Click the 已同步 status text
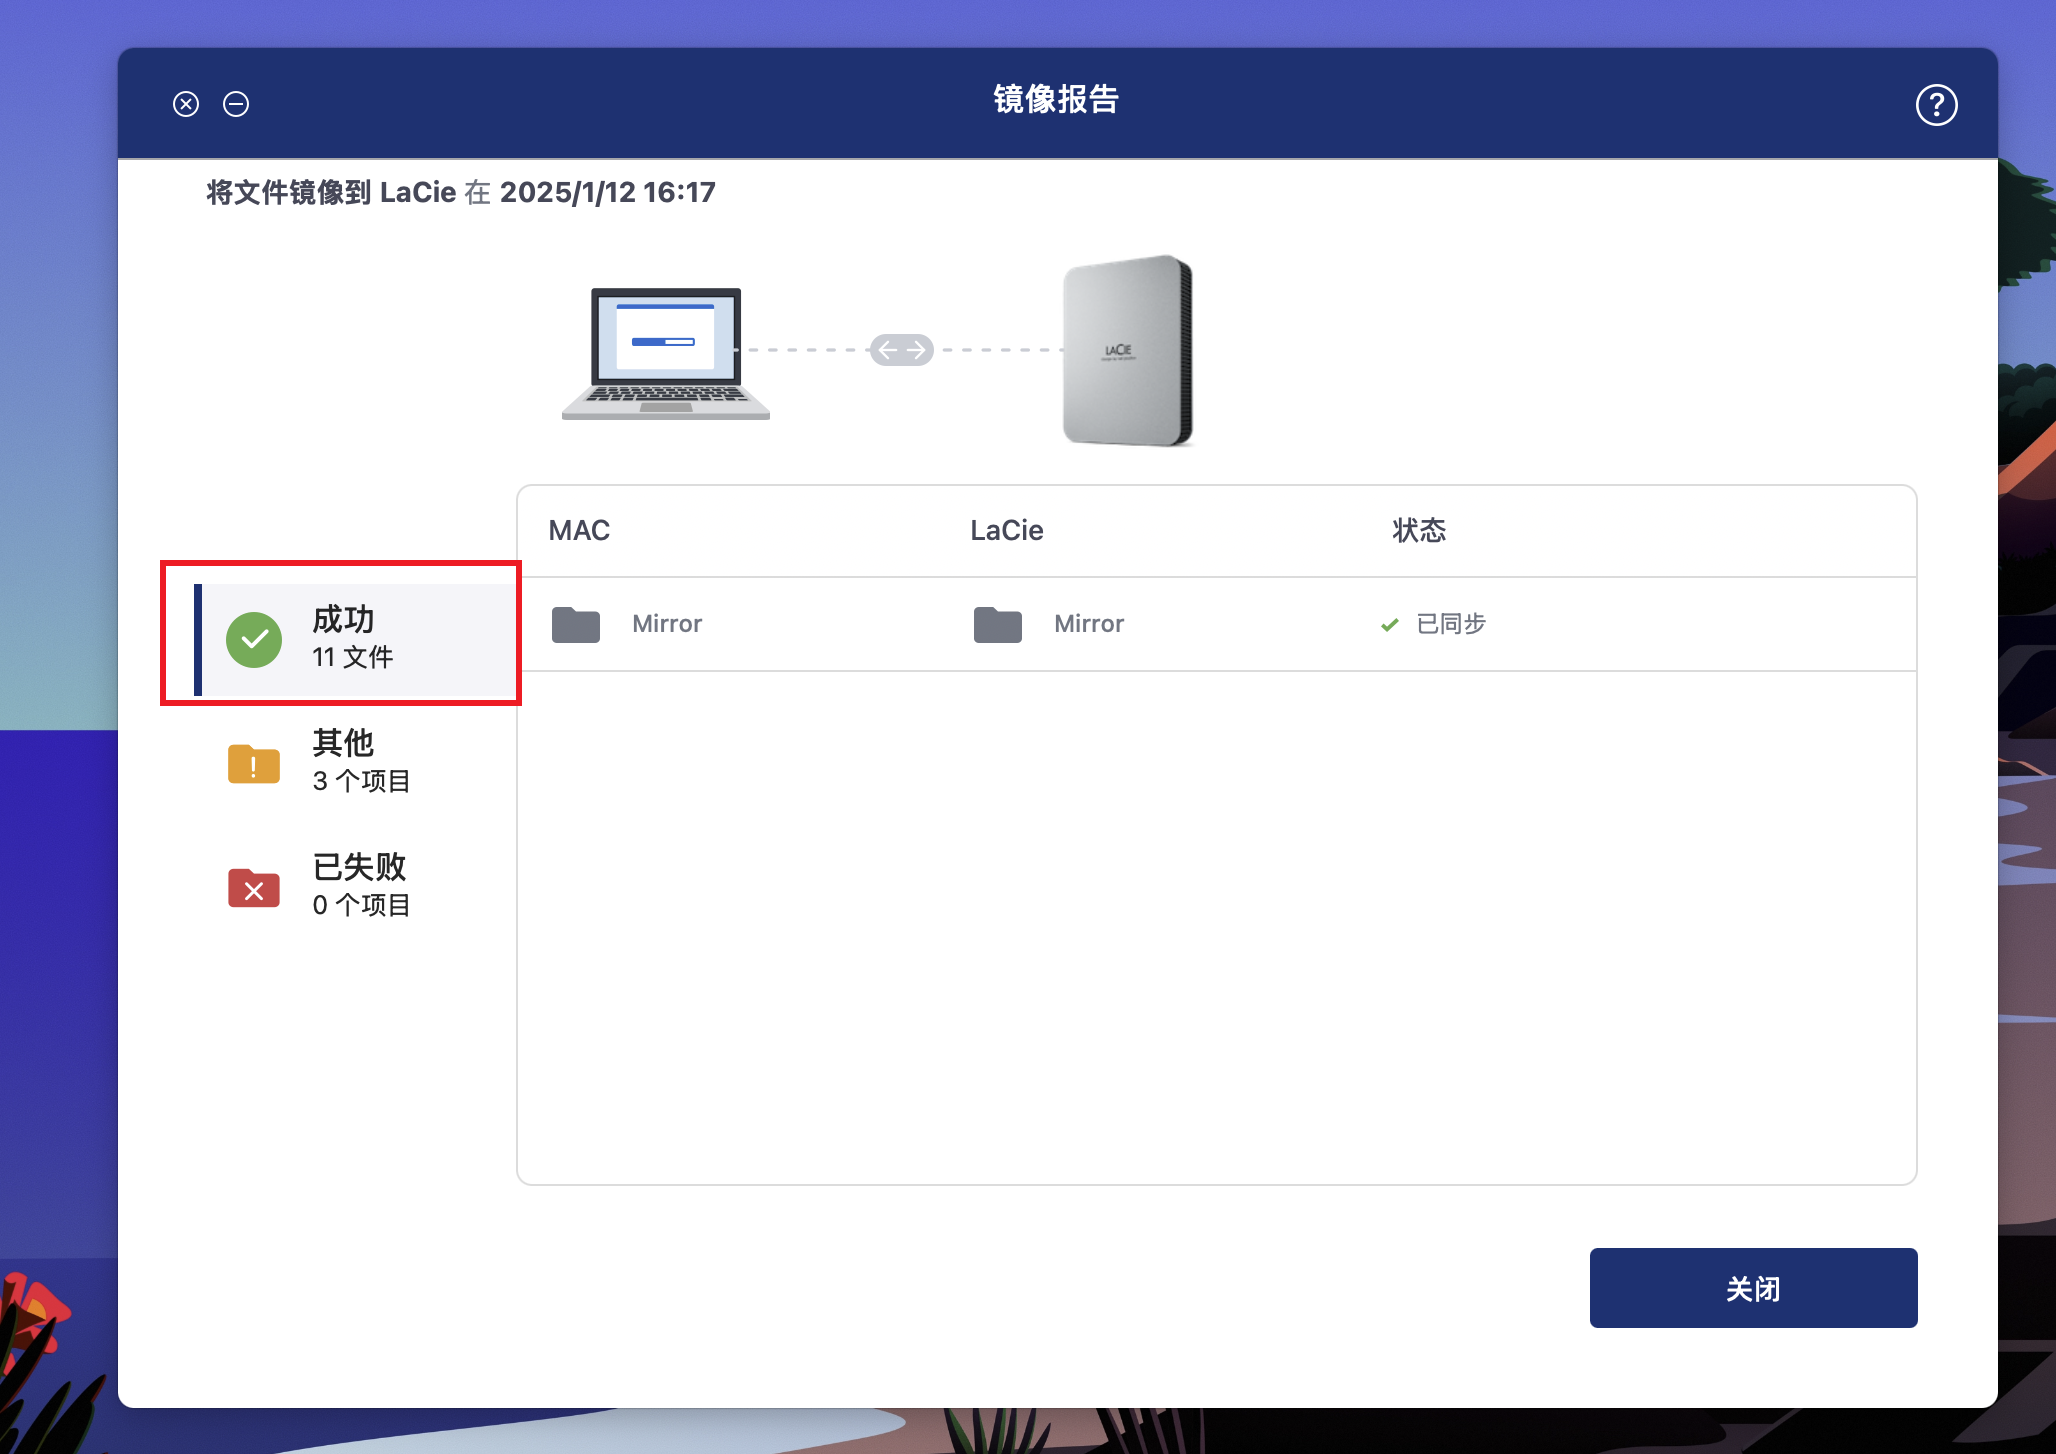The height and width of the screenshot is (1454, 2056). click(1451, 624)
